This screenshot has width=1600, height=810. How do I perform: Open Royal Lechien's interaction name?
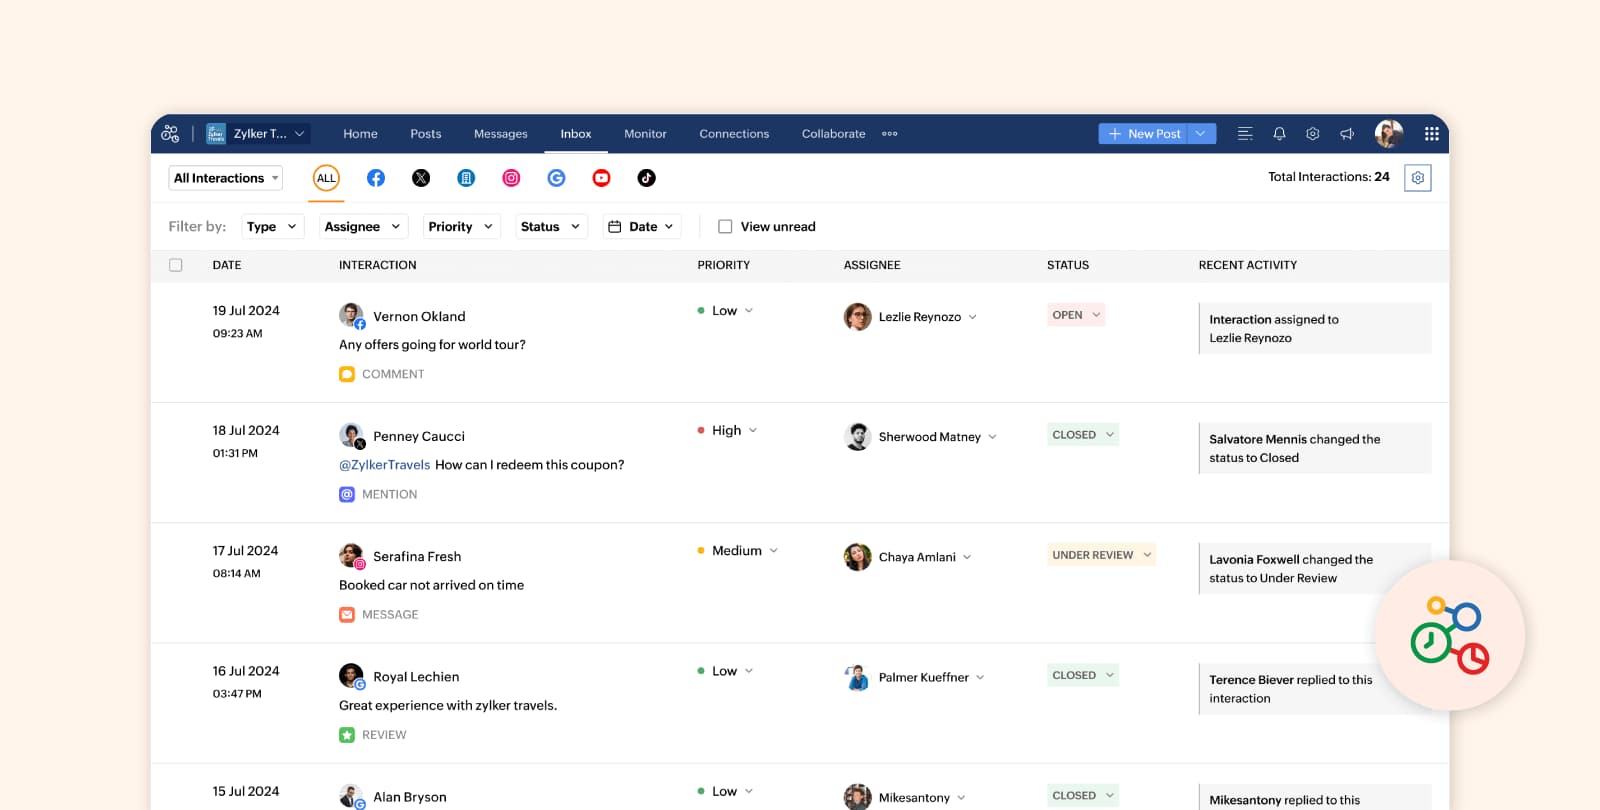point(416,677)
